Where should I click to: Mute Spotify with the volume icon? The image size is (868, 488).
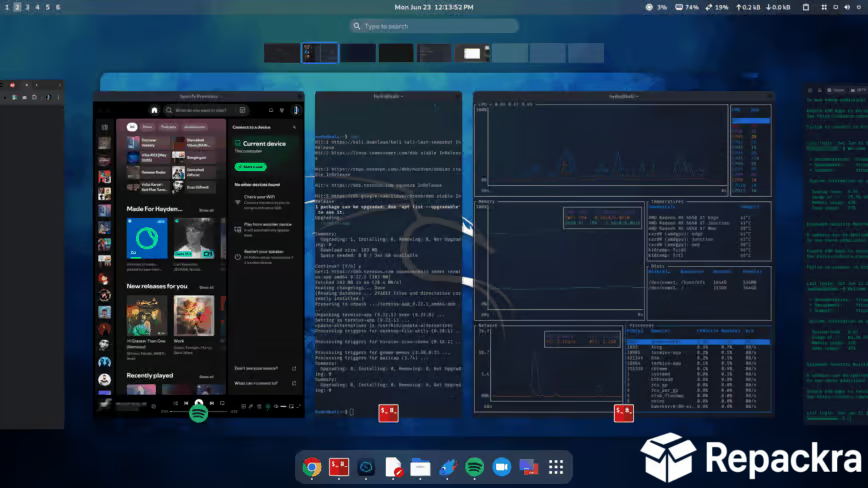coord(276,406)
